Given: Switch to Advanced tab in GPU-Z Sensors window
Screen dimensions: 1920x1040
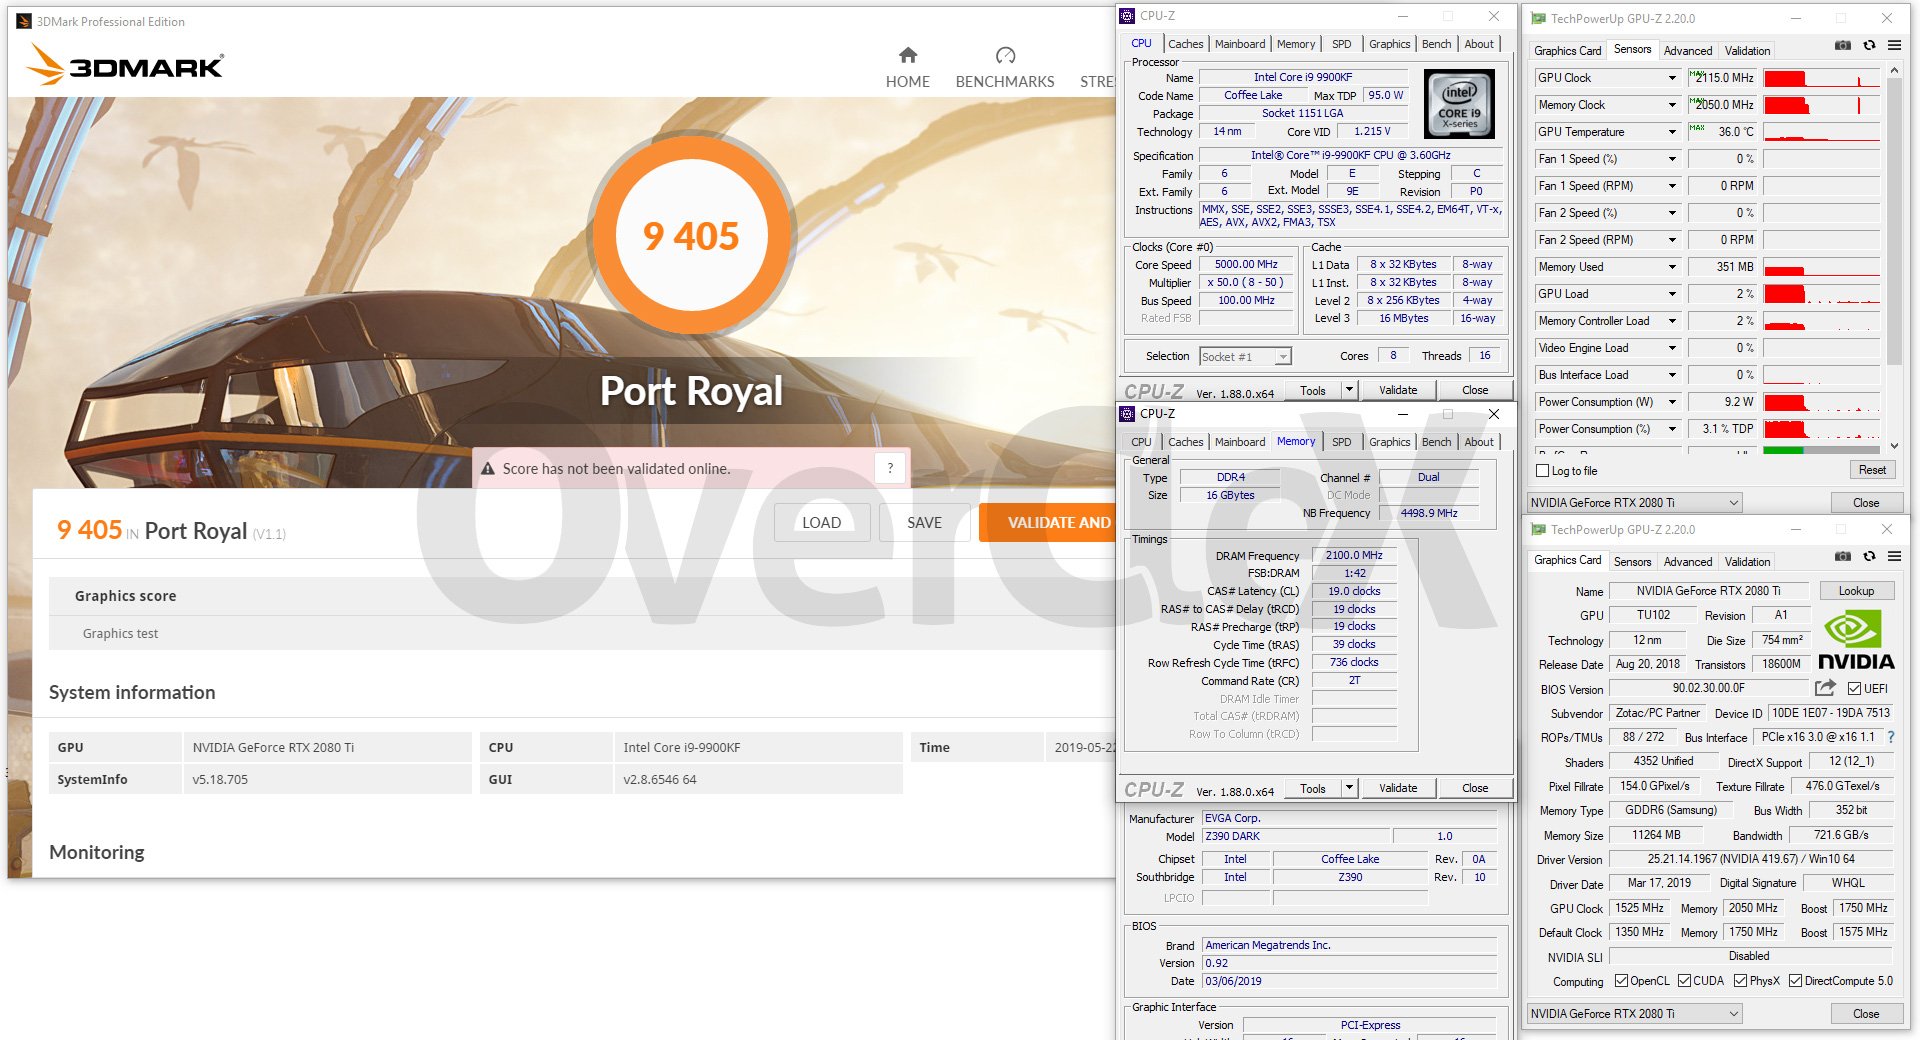Looking at the screenshot, I should click(1688, 51).
